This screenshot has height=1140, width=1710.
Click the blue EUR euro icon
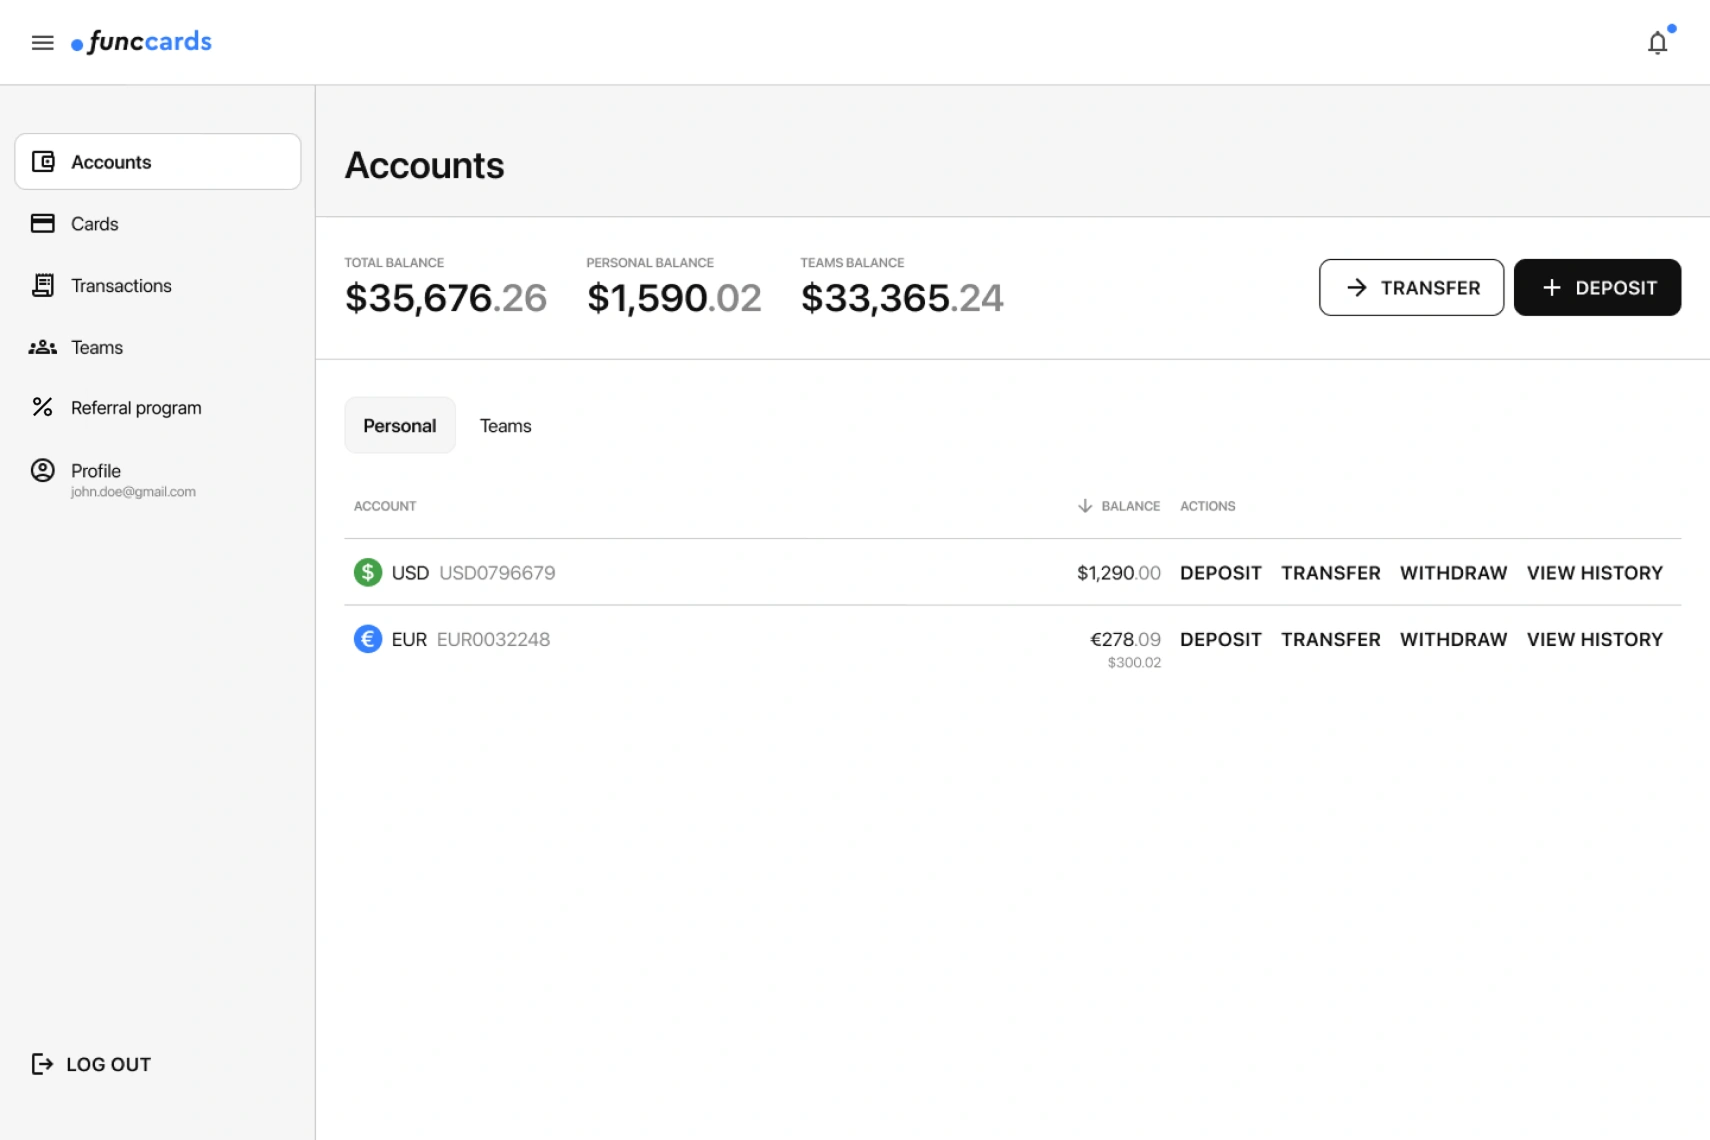click(x=368, y=639)
